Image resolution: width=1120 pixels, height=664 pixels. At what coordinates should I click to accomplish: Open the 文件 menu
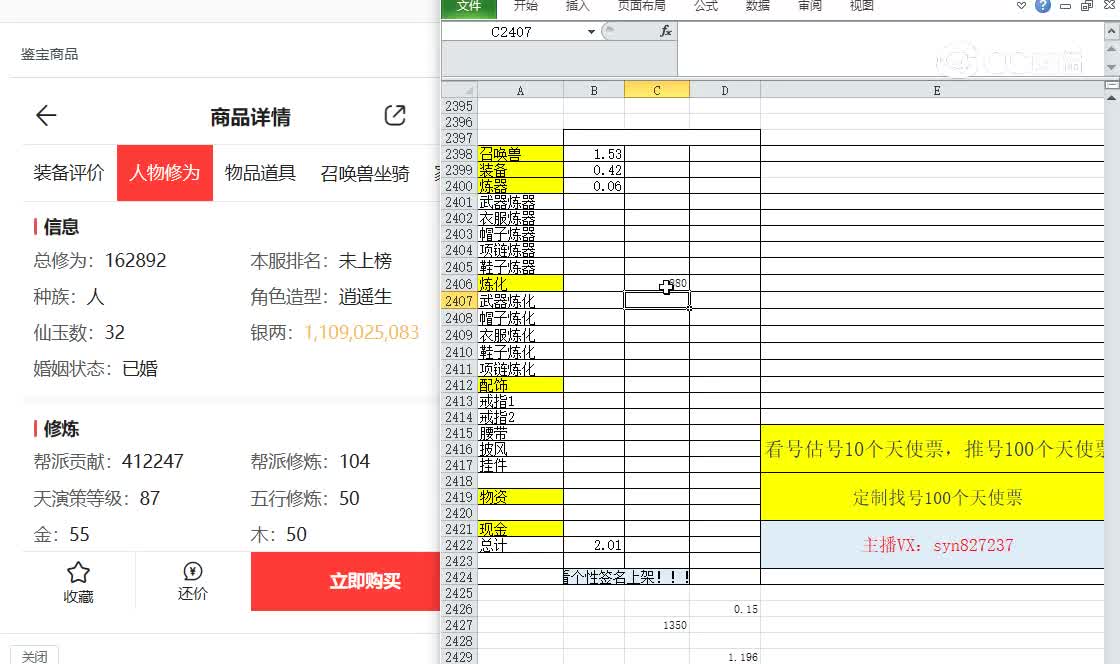(x=469, y=6)
